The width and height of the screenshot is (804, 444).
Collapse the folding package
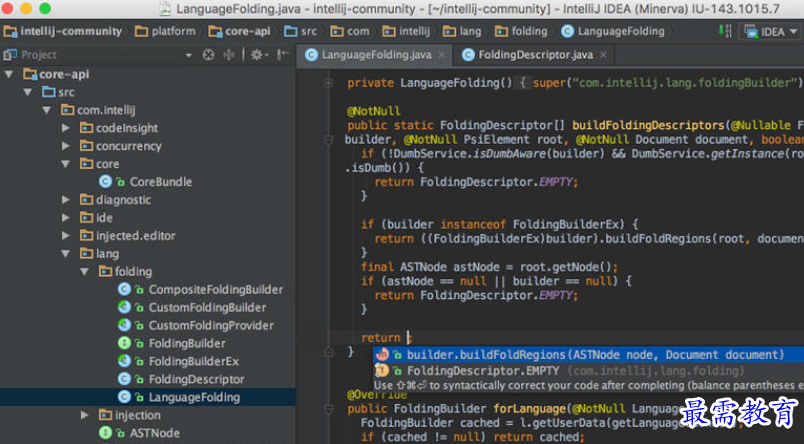pyautogui.click(x=85, y=272)
